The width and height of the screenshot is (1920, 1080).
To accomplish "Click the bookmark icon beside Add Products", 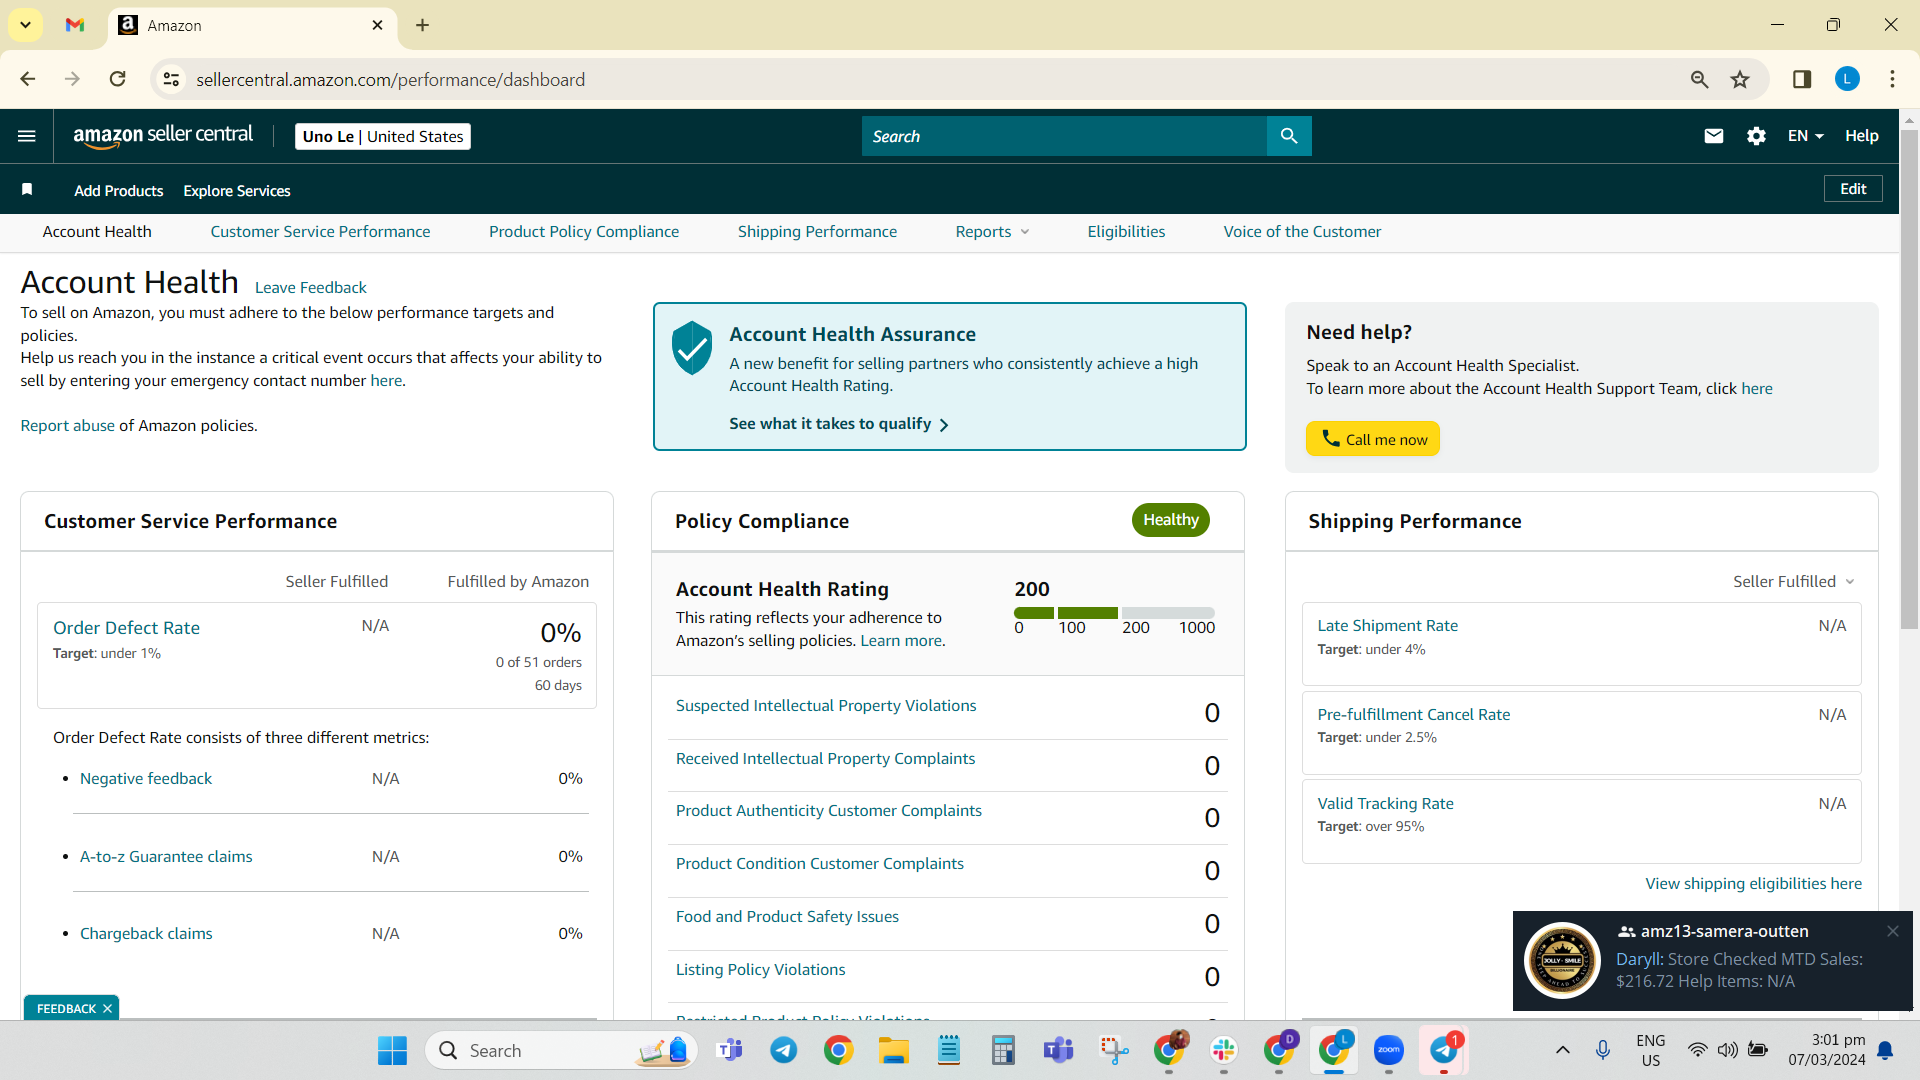I will click(x=27, y=190).
